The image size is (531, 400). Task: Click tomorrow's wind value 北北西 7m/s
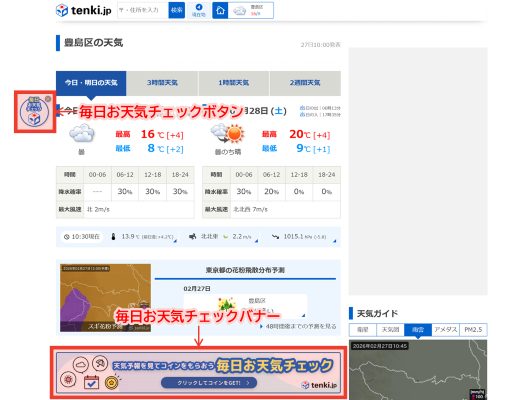250,210
